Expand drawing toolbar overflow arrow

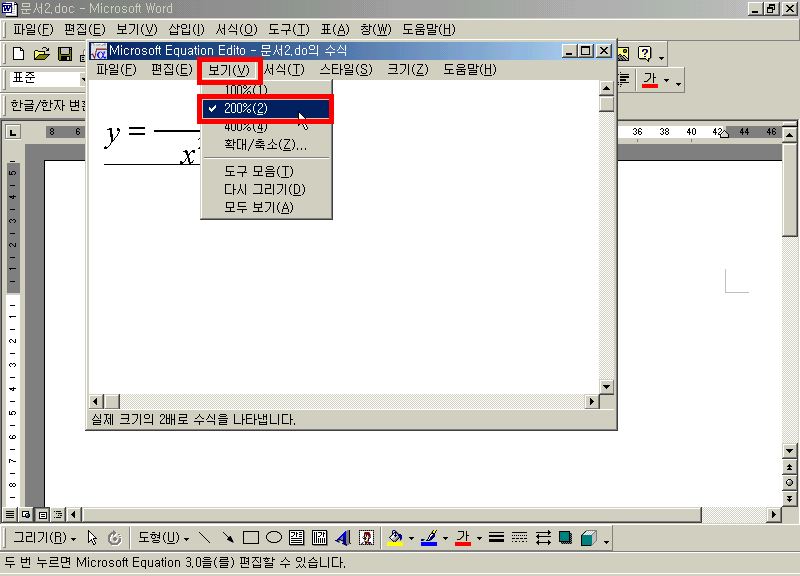pos(606,541)
